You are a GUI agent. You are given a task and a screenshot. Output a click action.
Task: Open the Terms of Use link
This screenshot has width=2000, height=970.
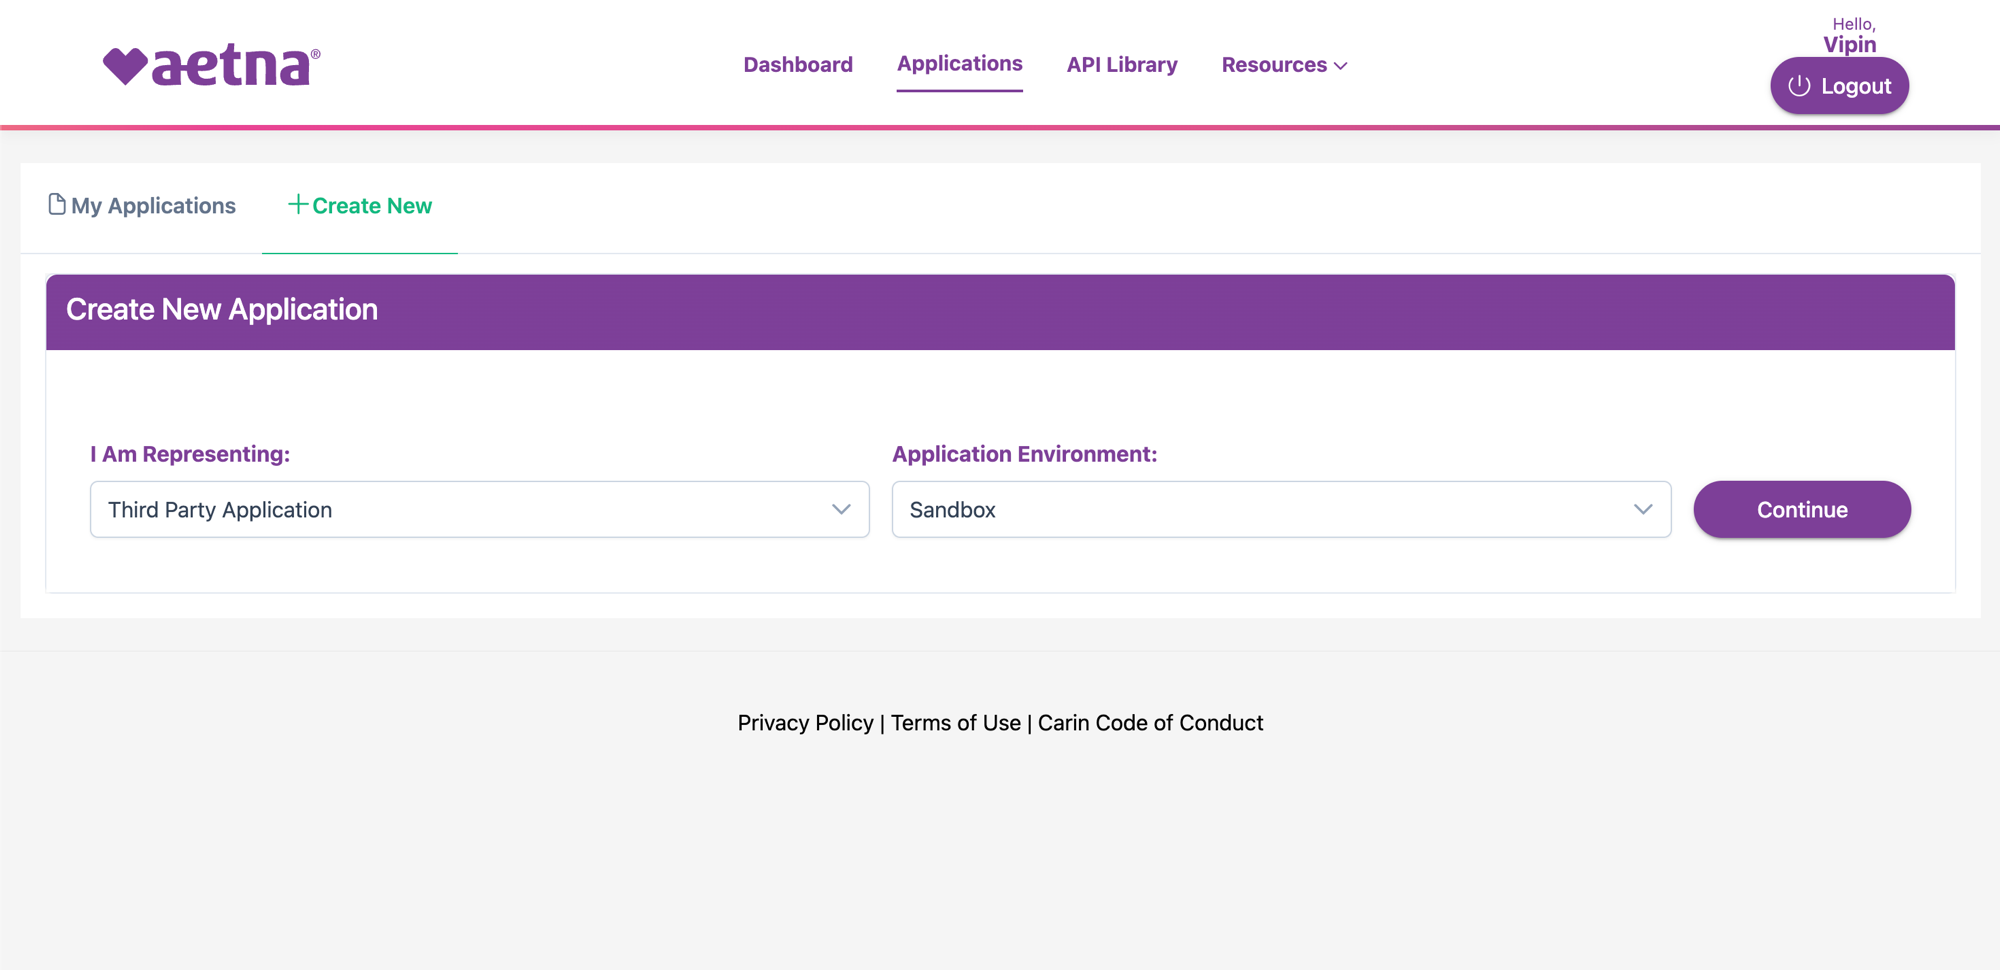(x=956, y=723)
